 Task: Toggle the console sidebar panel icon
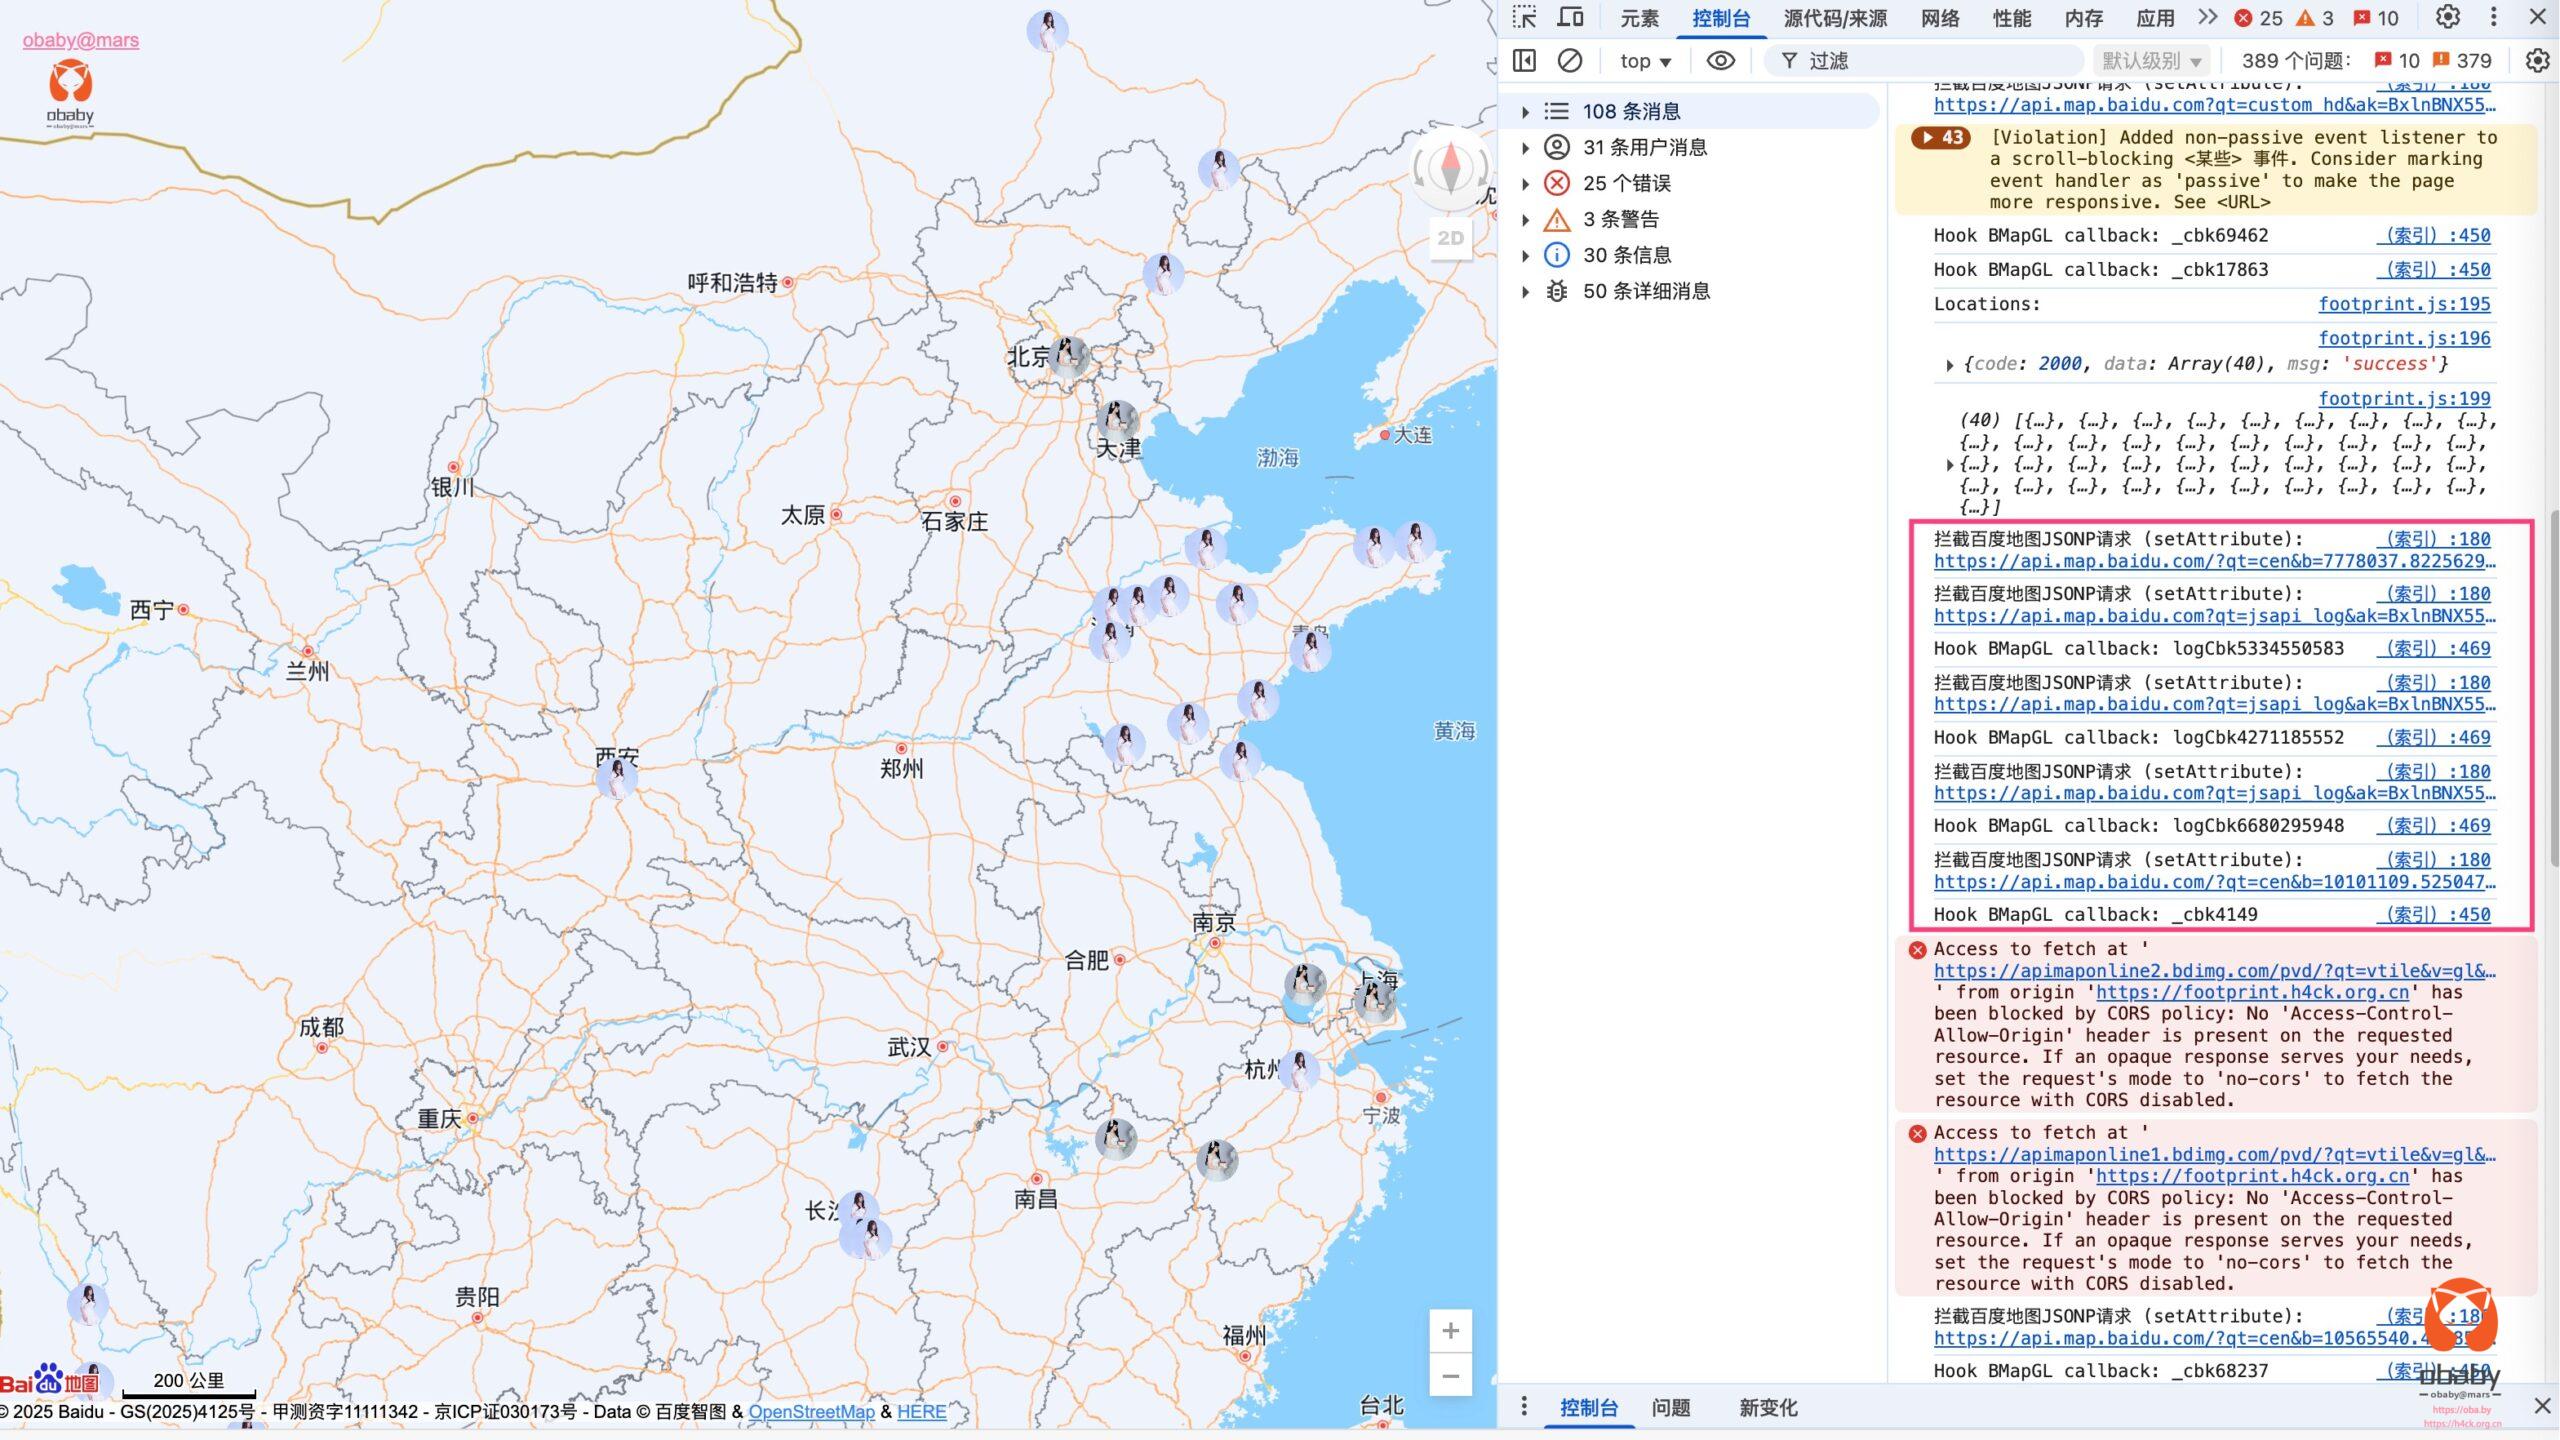(x=1524, y=61)
